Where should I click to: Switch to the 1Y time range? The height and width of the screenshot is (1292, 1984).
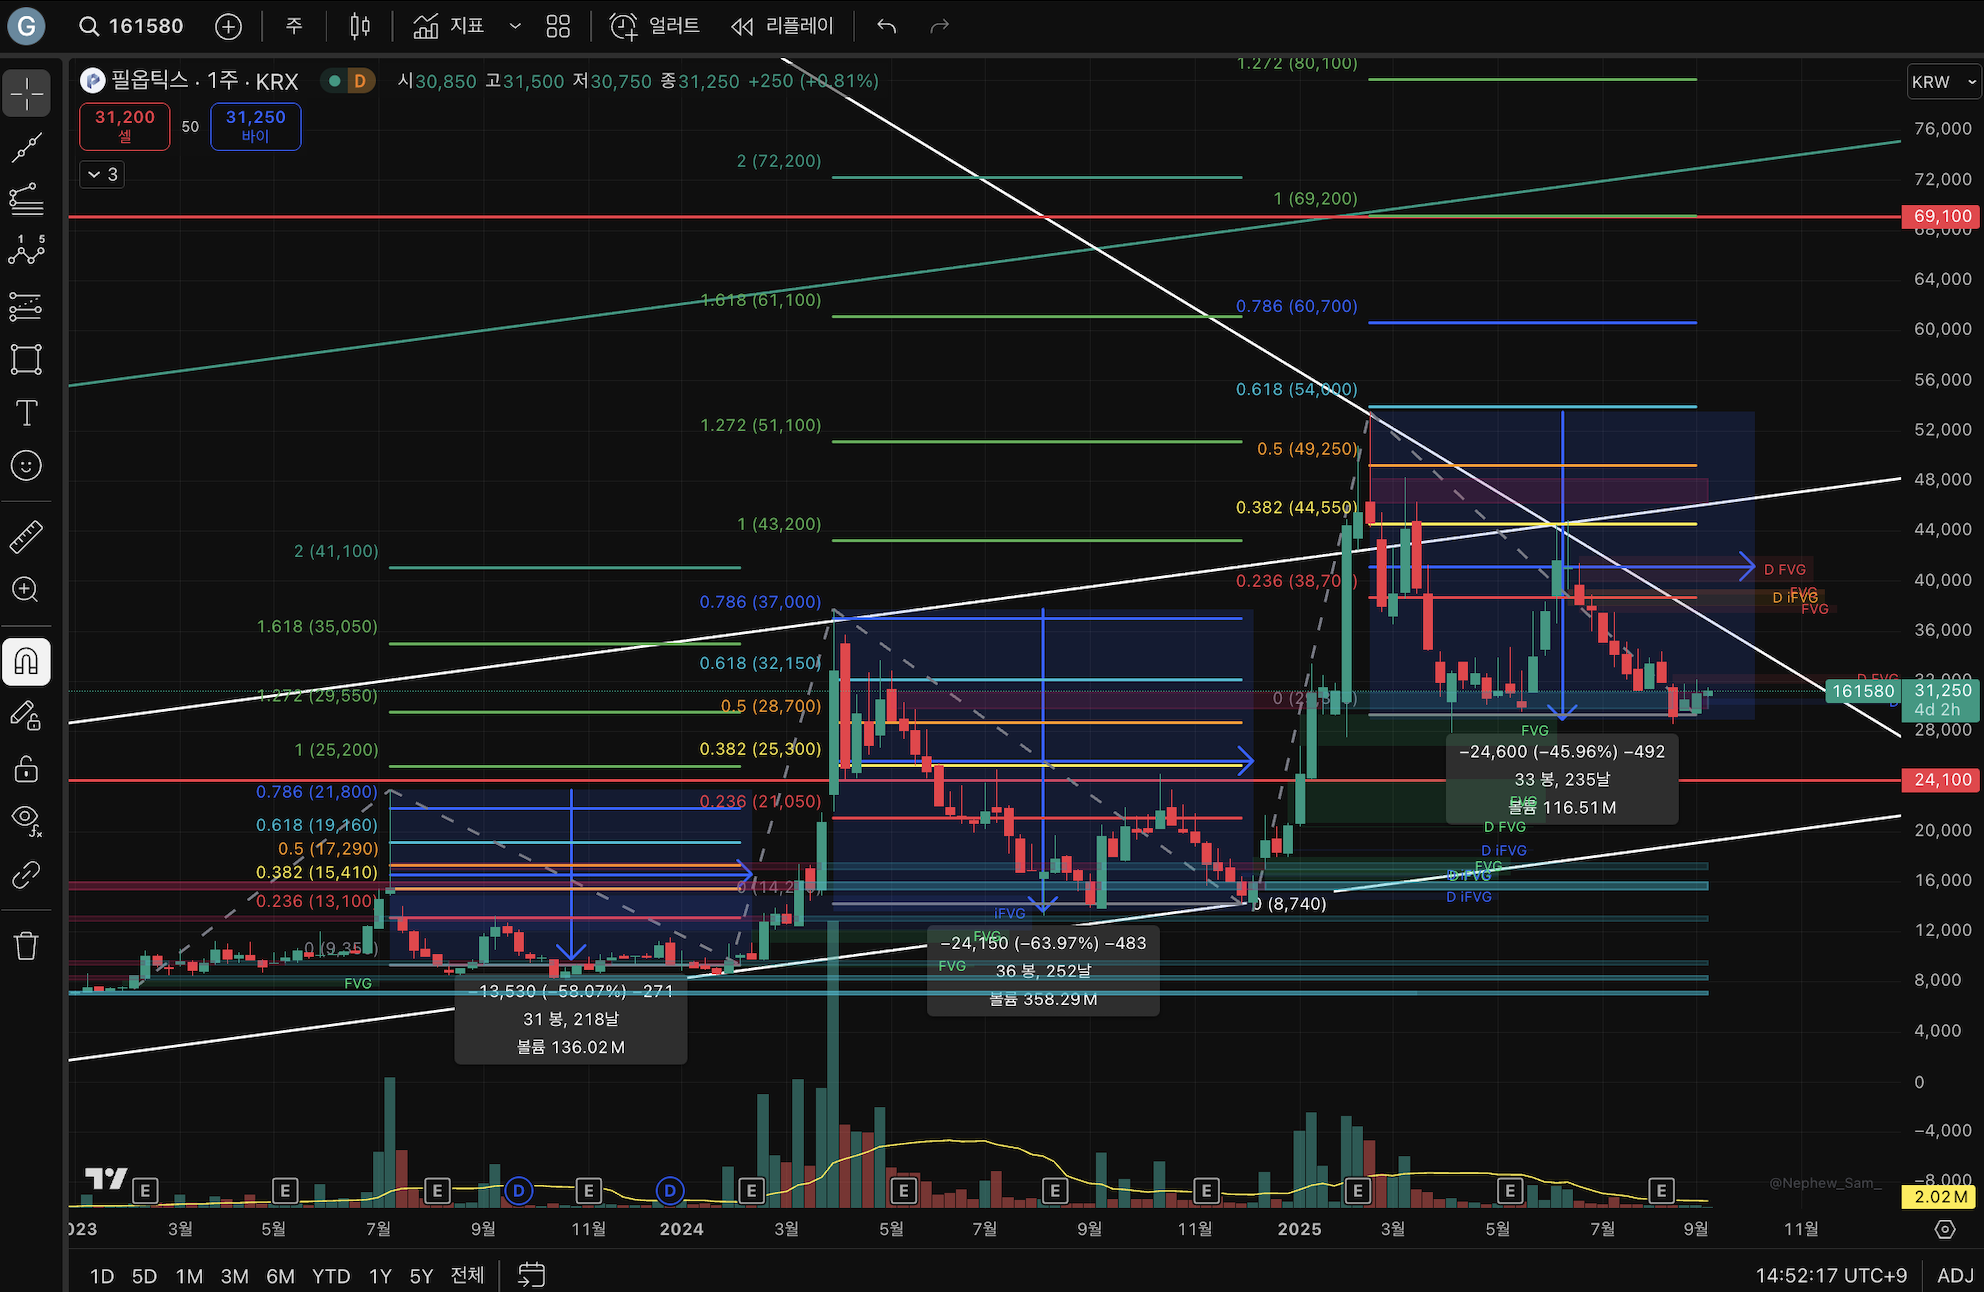(380, 1276)
